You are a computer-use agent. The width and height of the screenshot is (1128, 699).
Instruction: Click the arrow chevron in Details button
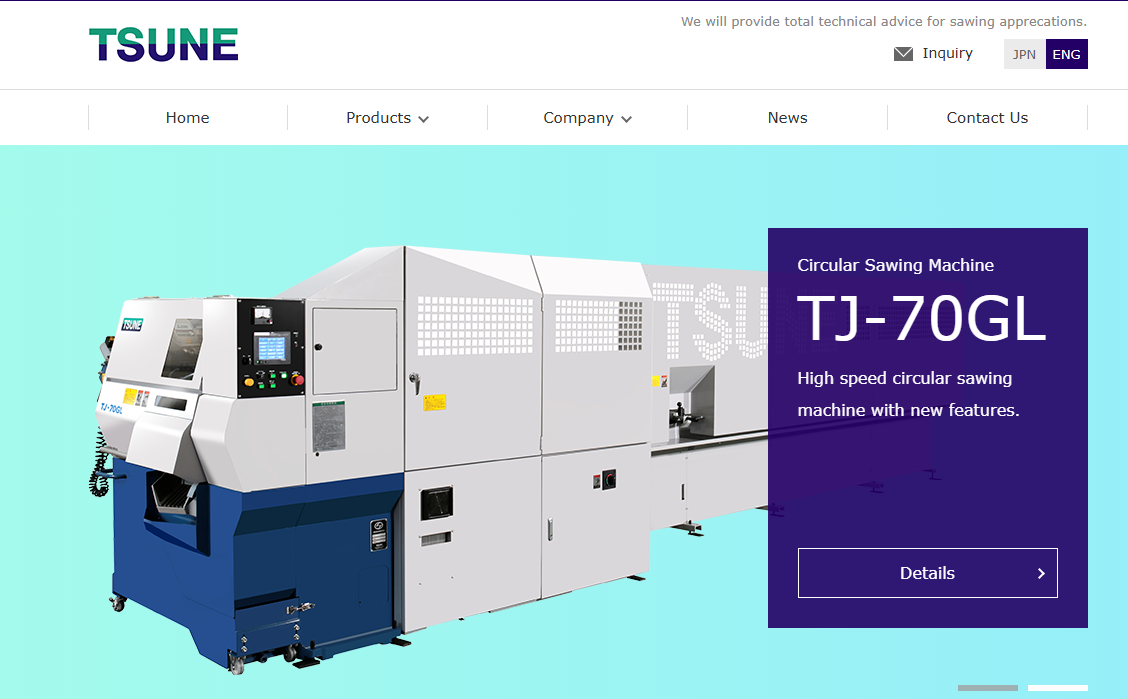coord(1041,573)
